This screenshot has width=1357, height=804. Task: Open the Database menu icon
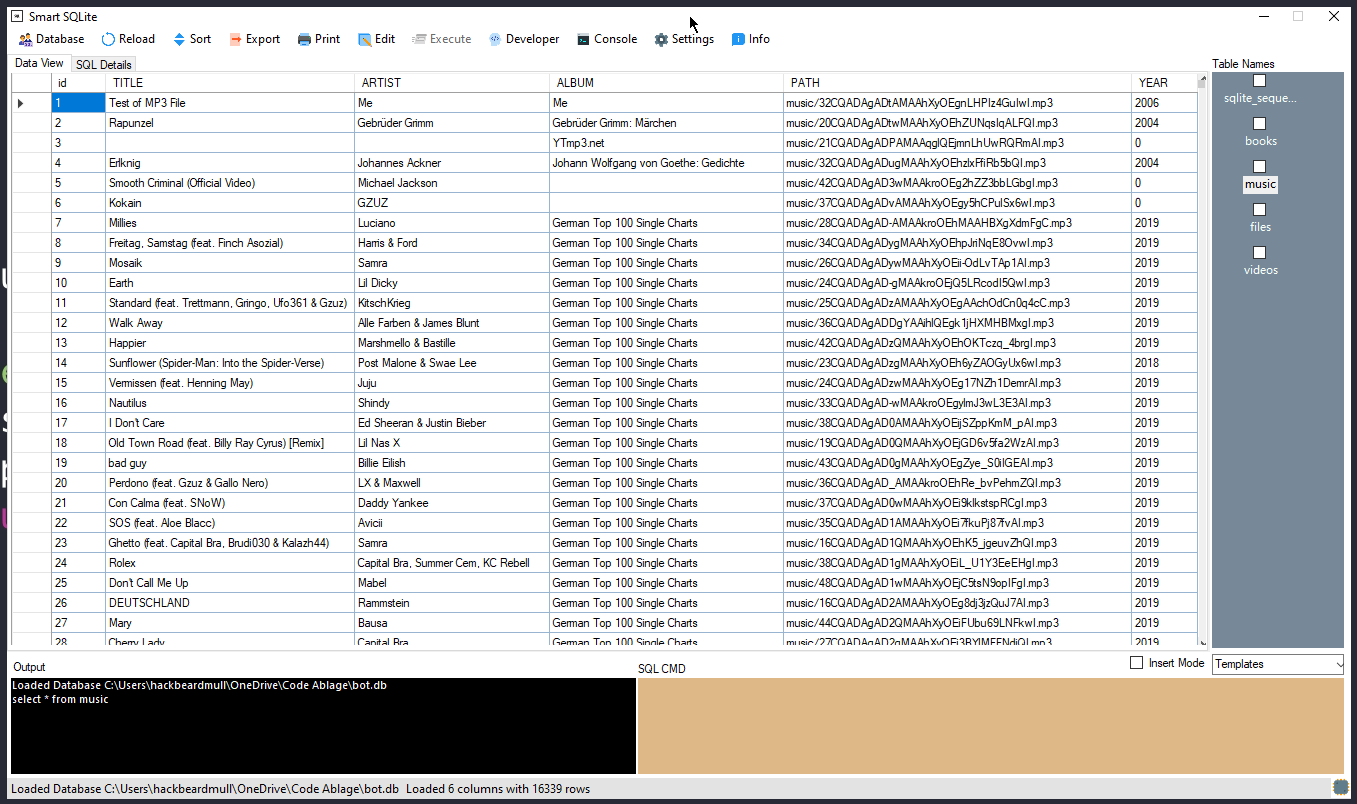[x=25, y=39]
